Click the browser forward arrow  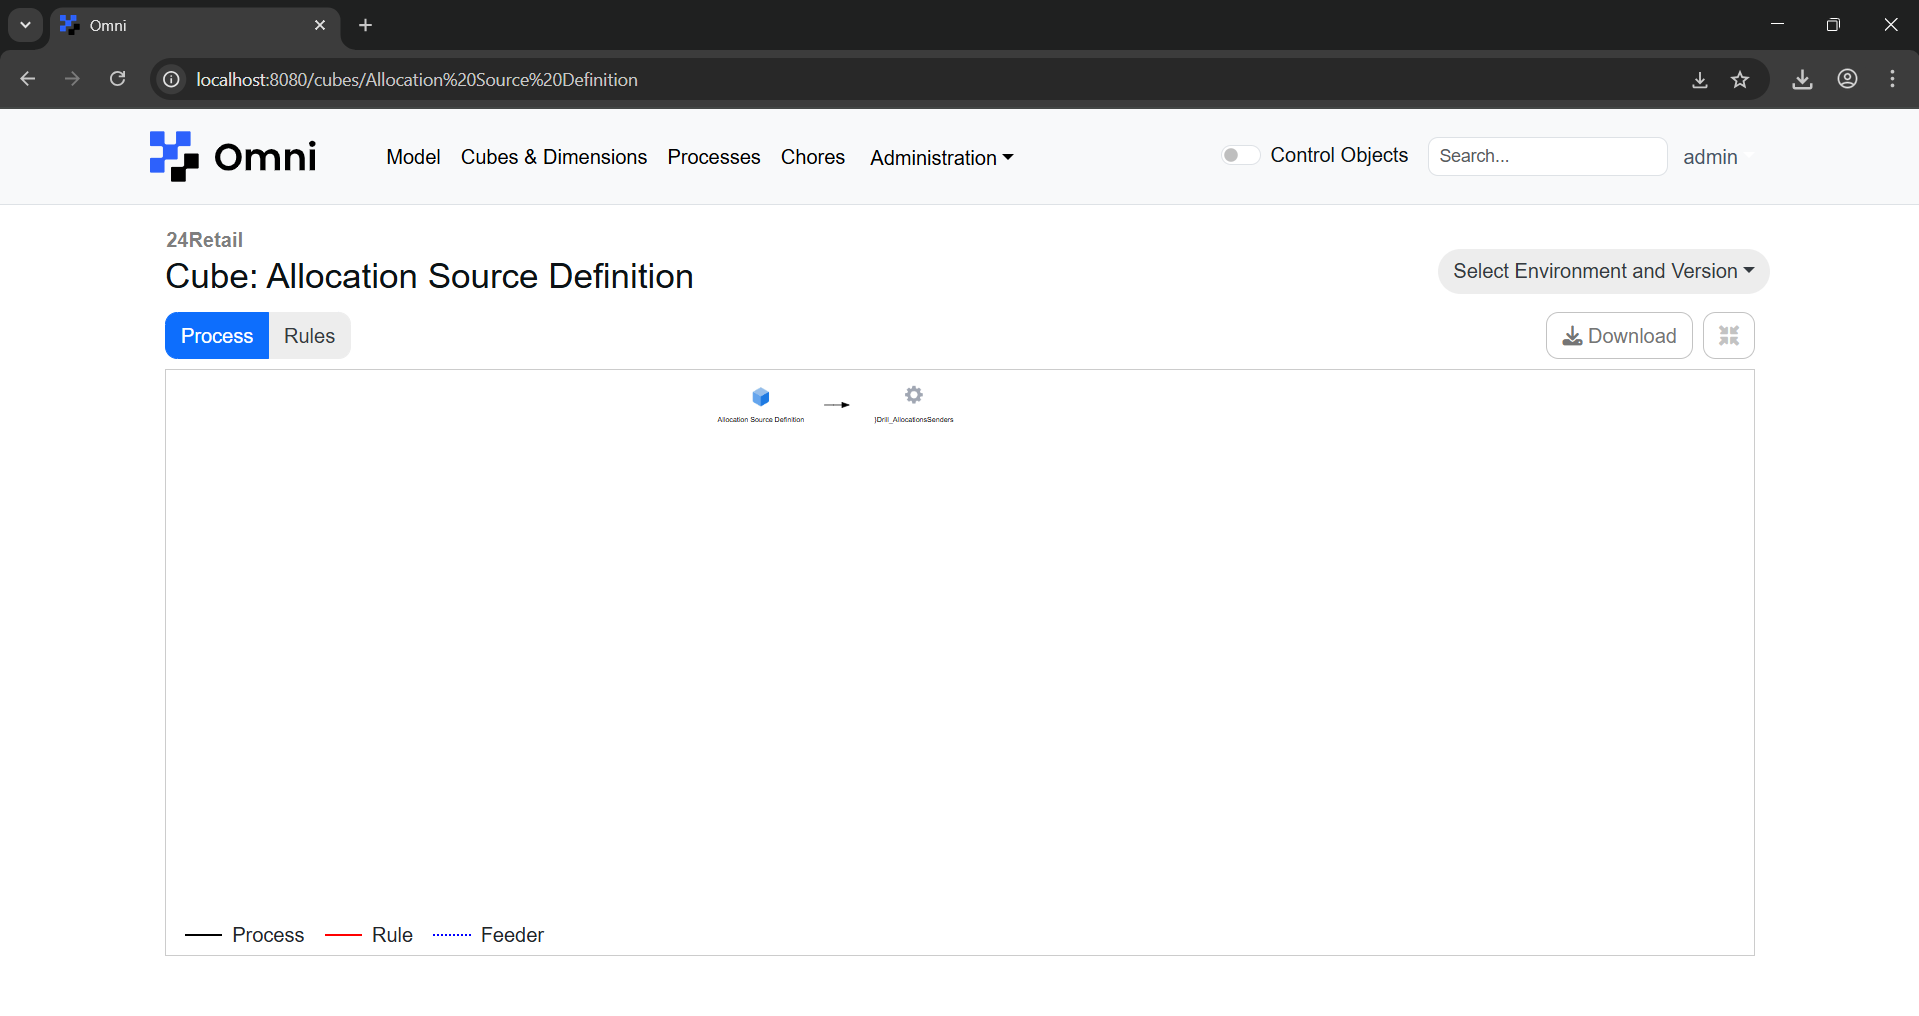point(72,79)
